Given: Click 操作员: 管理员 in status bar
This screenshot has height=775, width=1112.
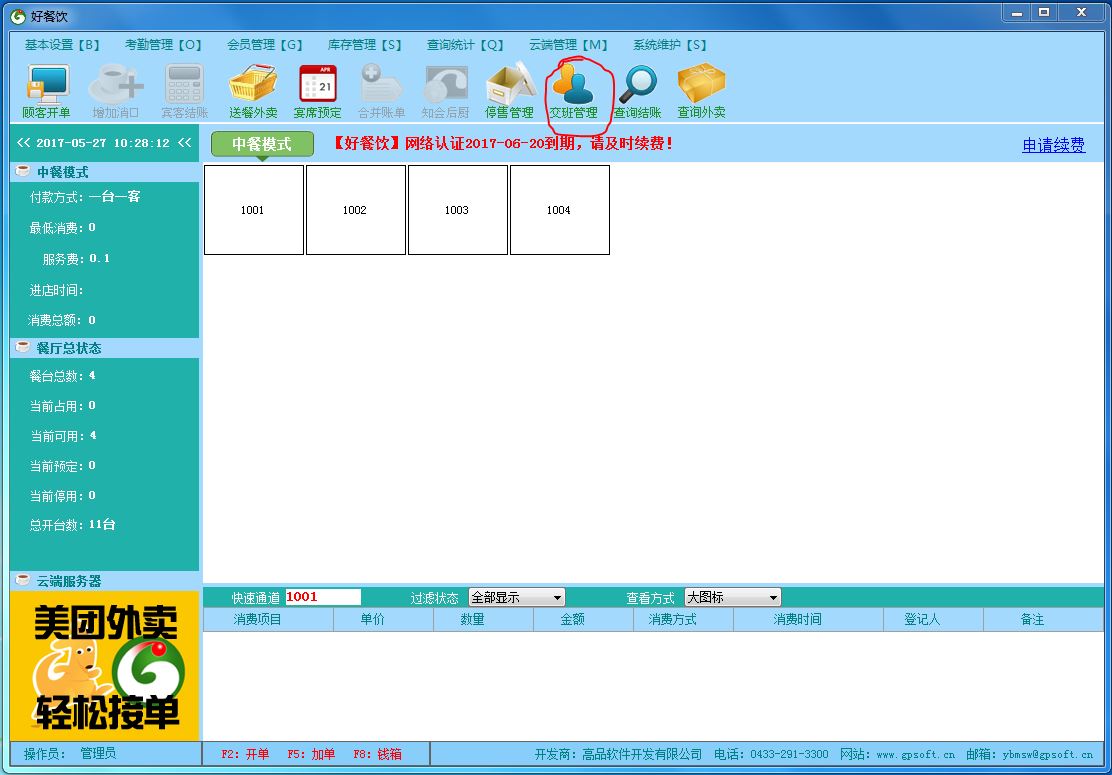Looking at the screenshot, I should coord(70,754).
